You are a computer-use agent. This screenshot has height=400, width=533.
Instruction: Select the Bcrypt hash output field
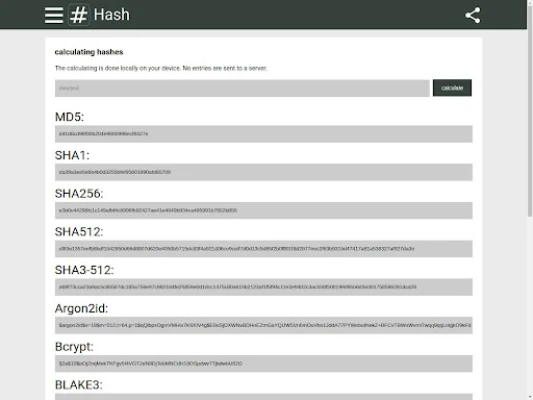264,364
